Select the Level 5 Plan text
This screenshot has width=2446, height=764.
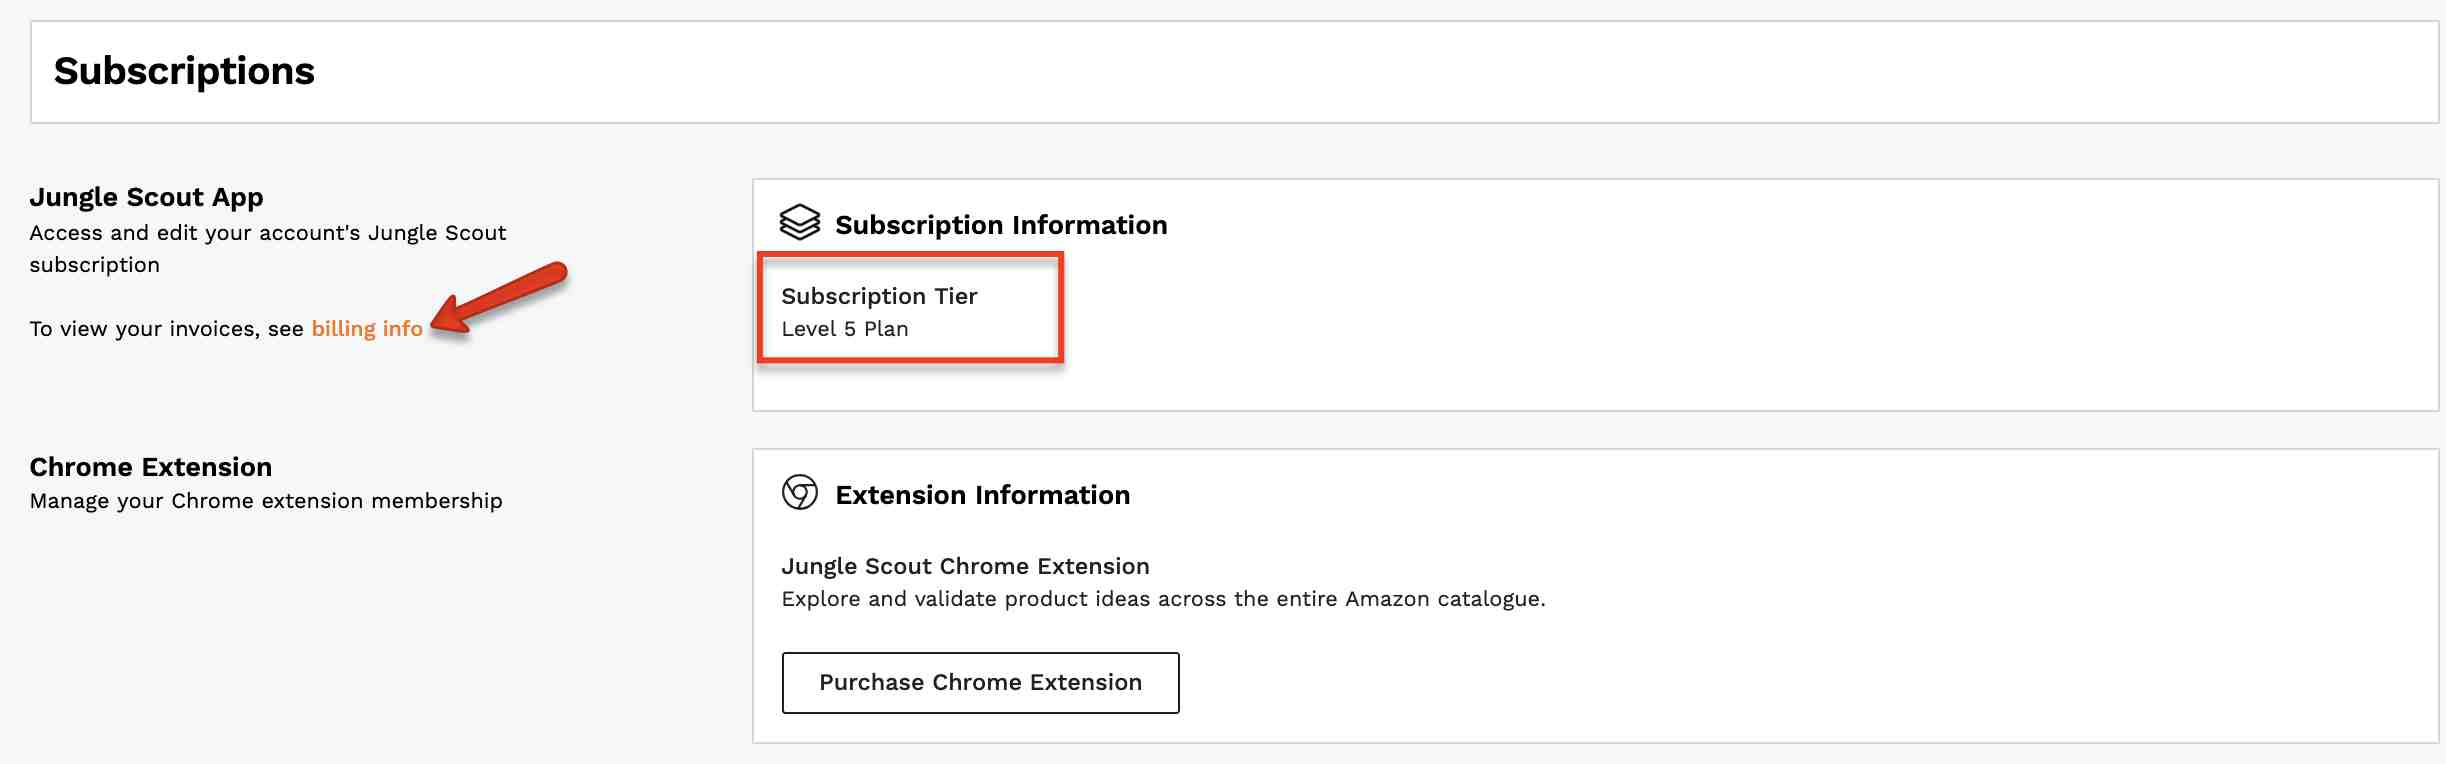point(845,329)
